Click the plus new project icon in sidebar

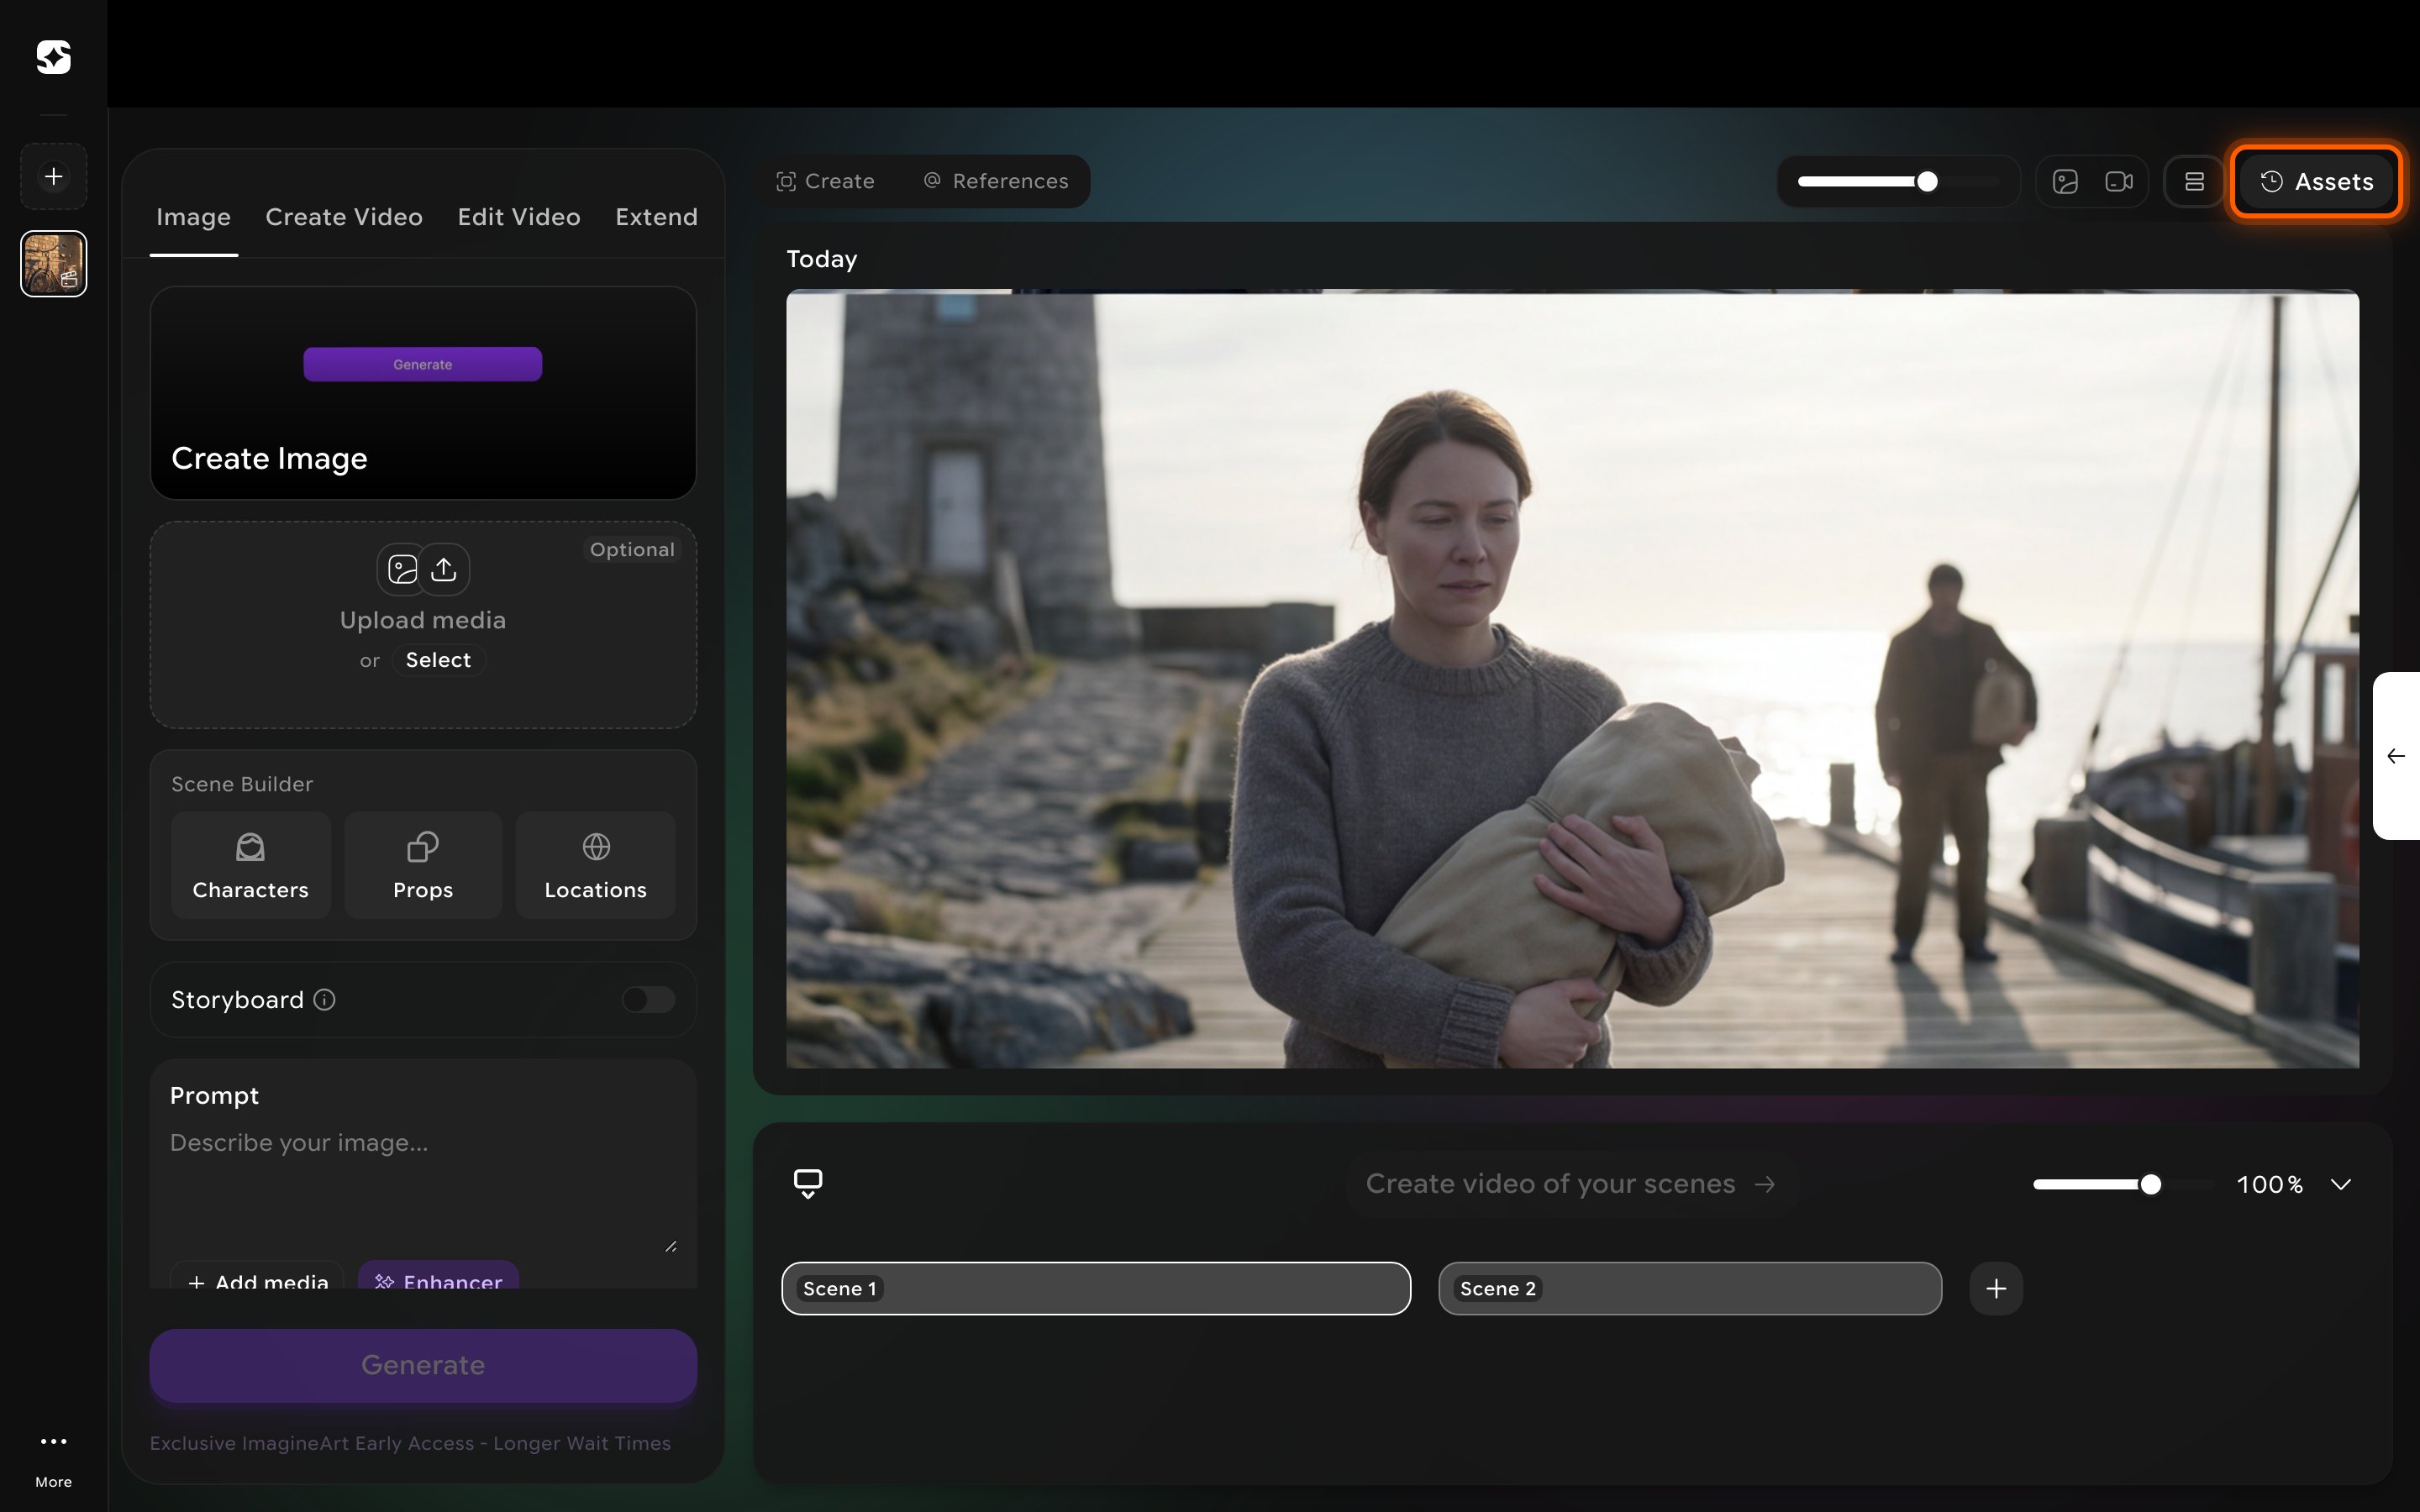click(x=54, y=177)
